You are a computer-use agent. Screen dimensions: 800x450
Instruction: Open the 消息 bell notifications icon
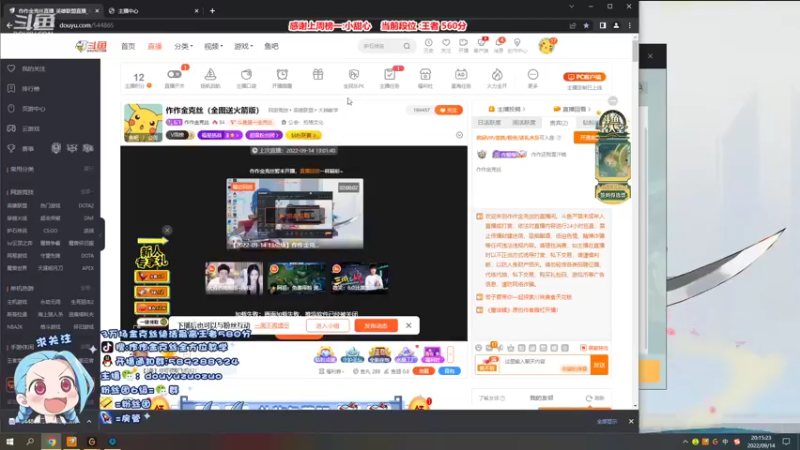coord(498,43)
